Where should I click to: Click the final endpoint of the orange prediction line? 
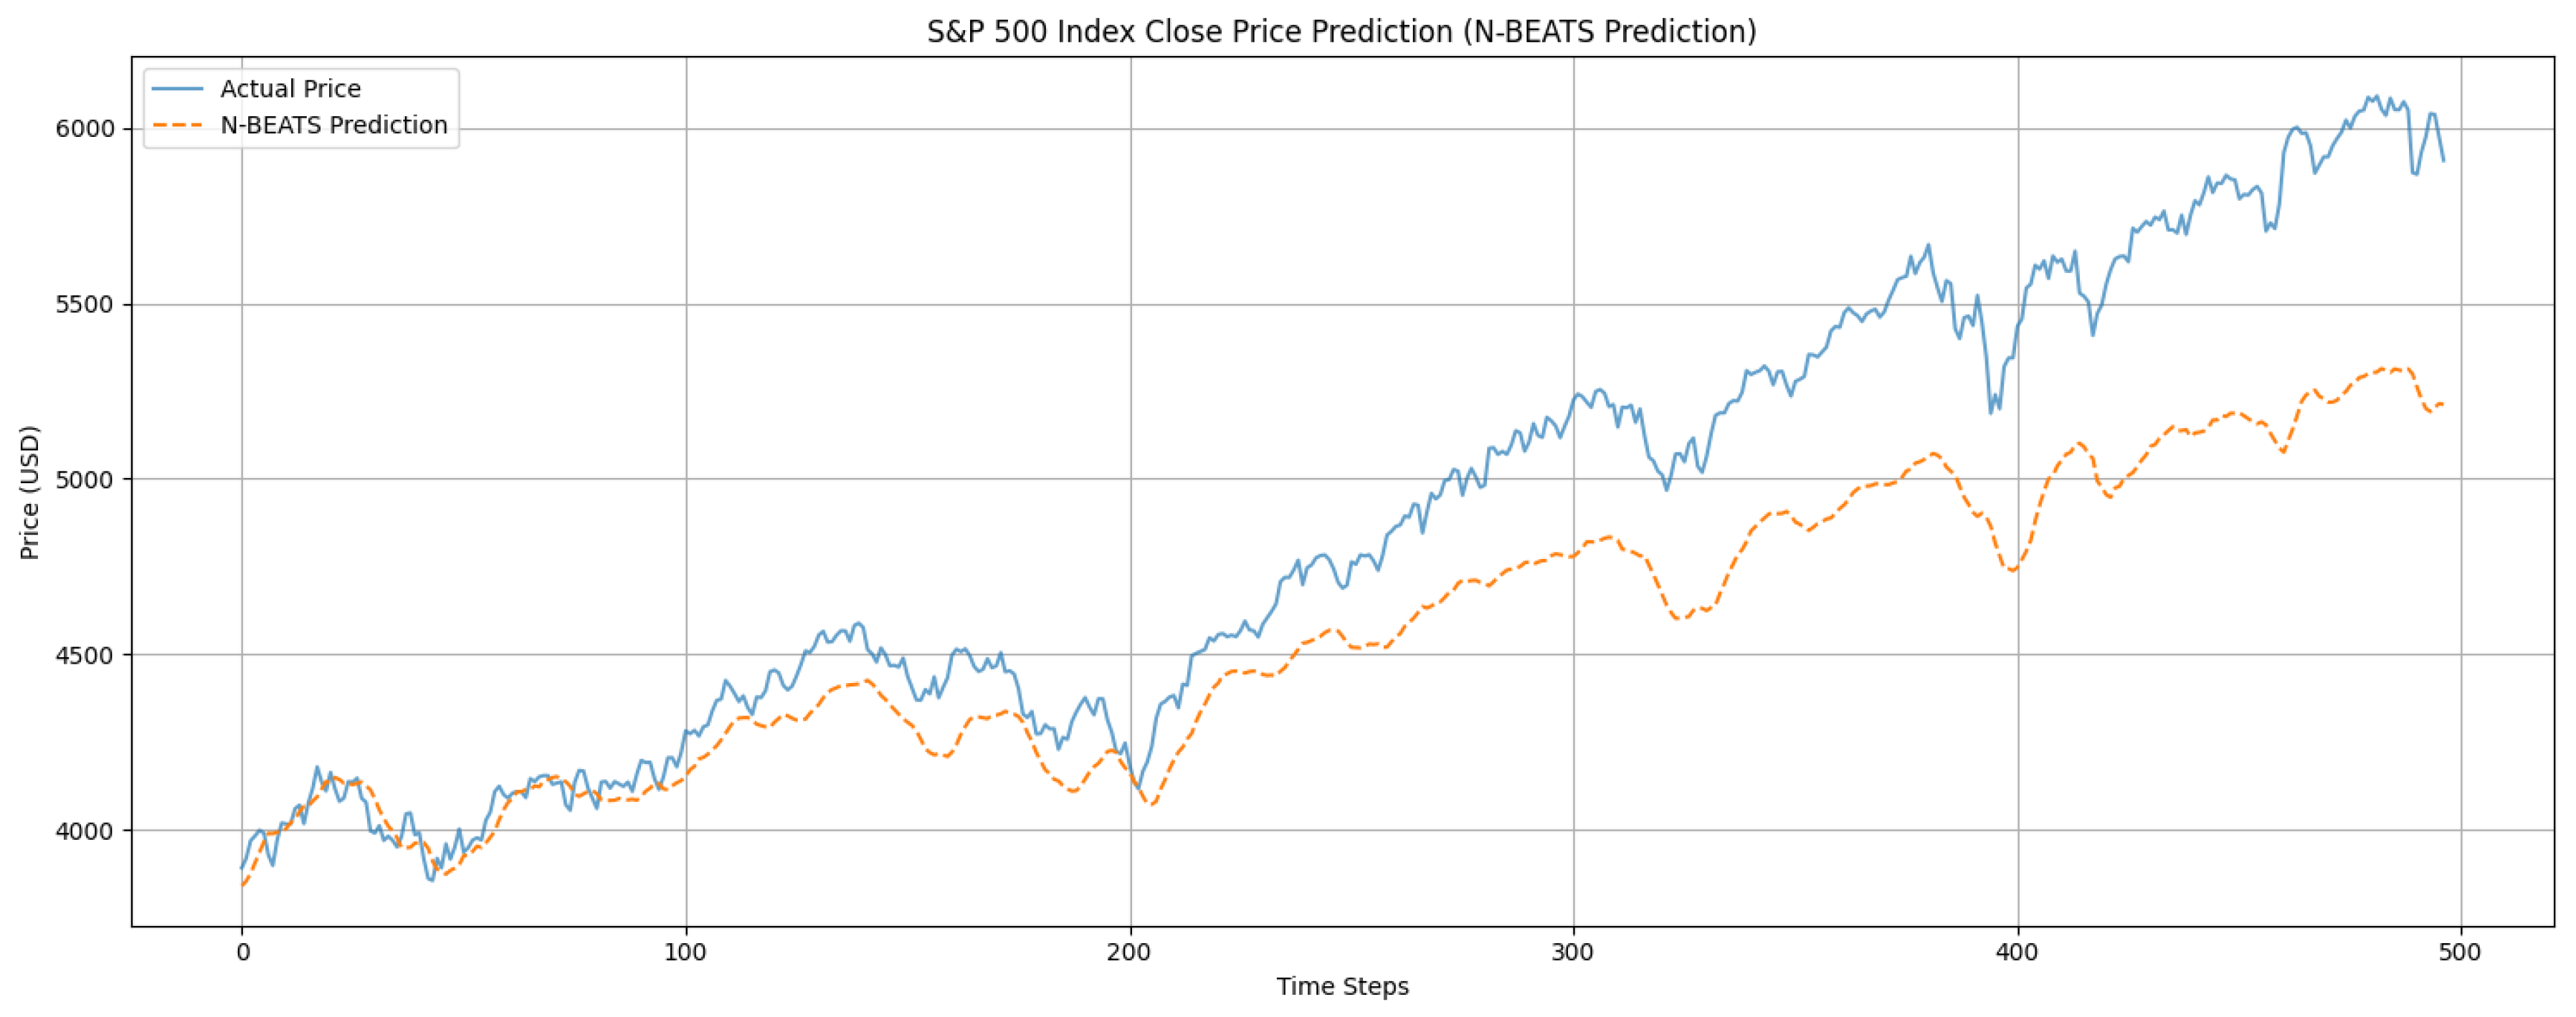point(2444,404)
